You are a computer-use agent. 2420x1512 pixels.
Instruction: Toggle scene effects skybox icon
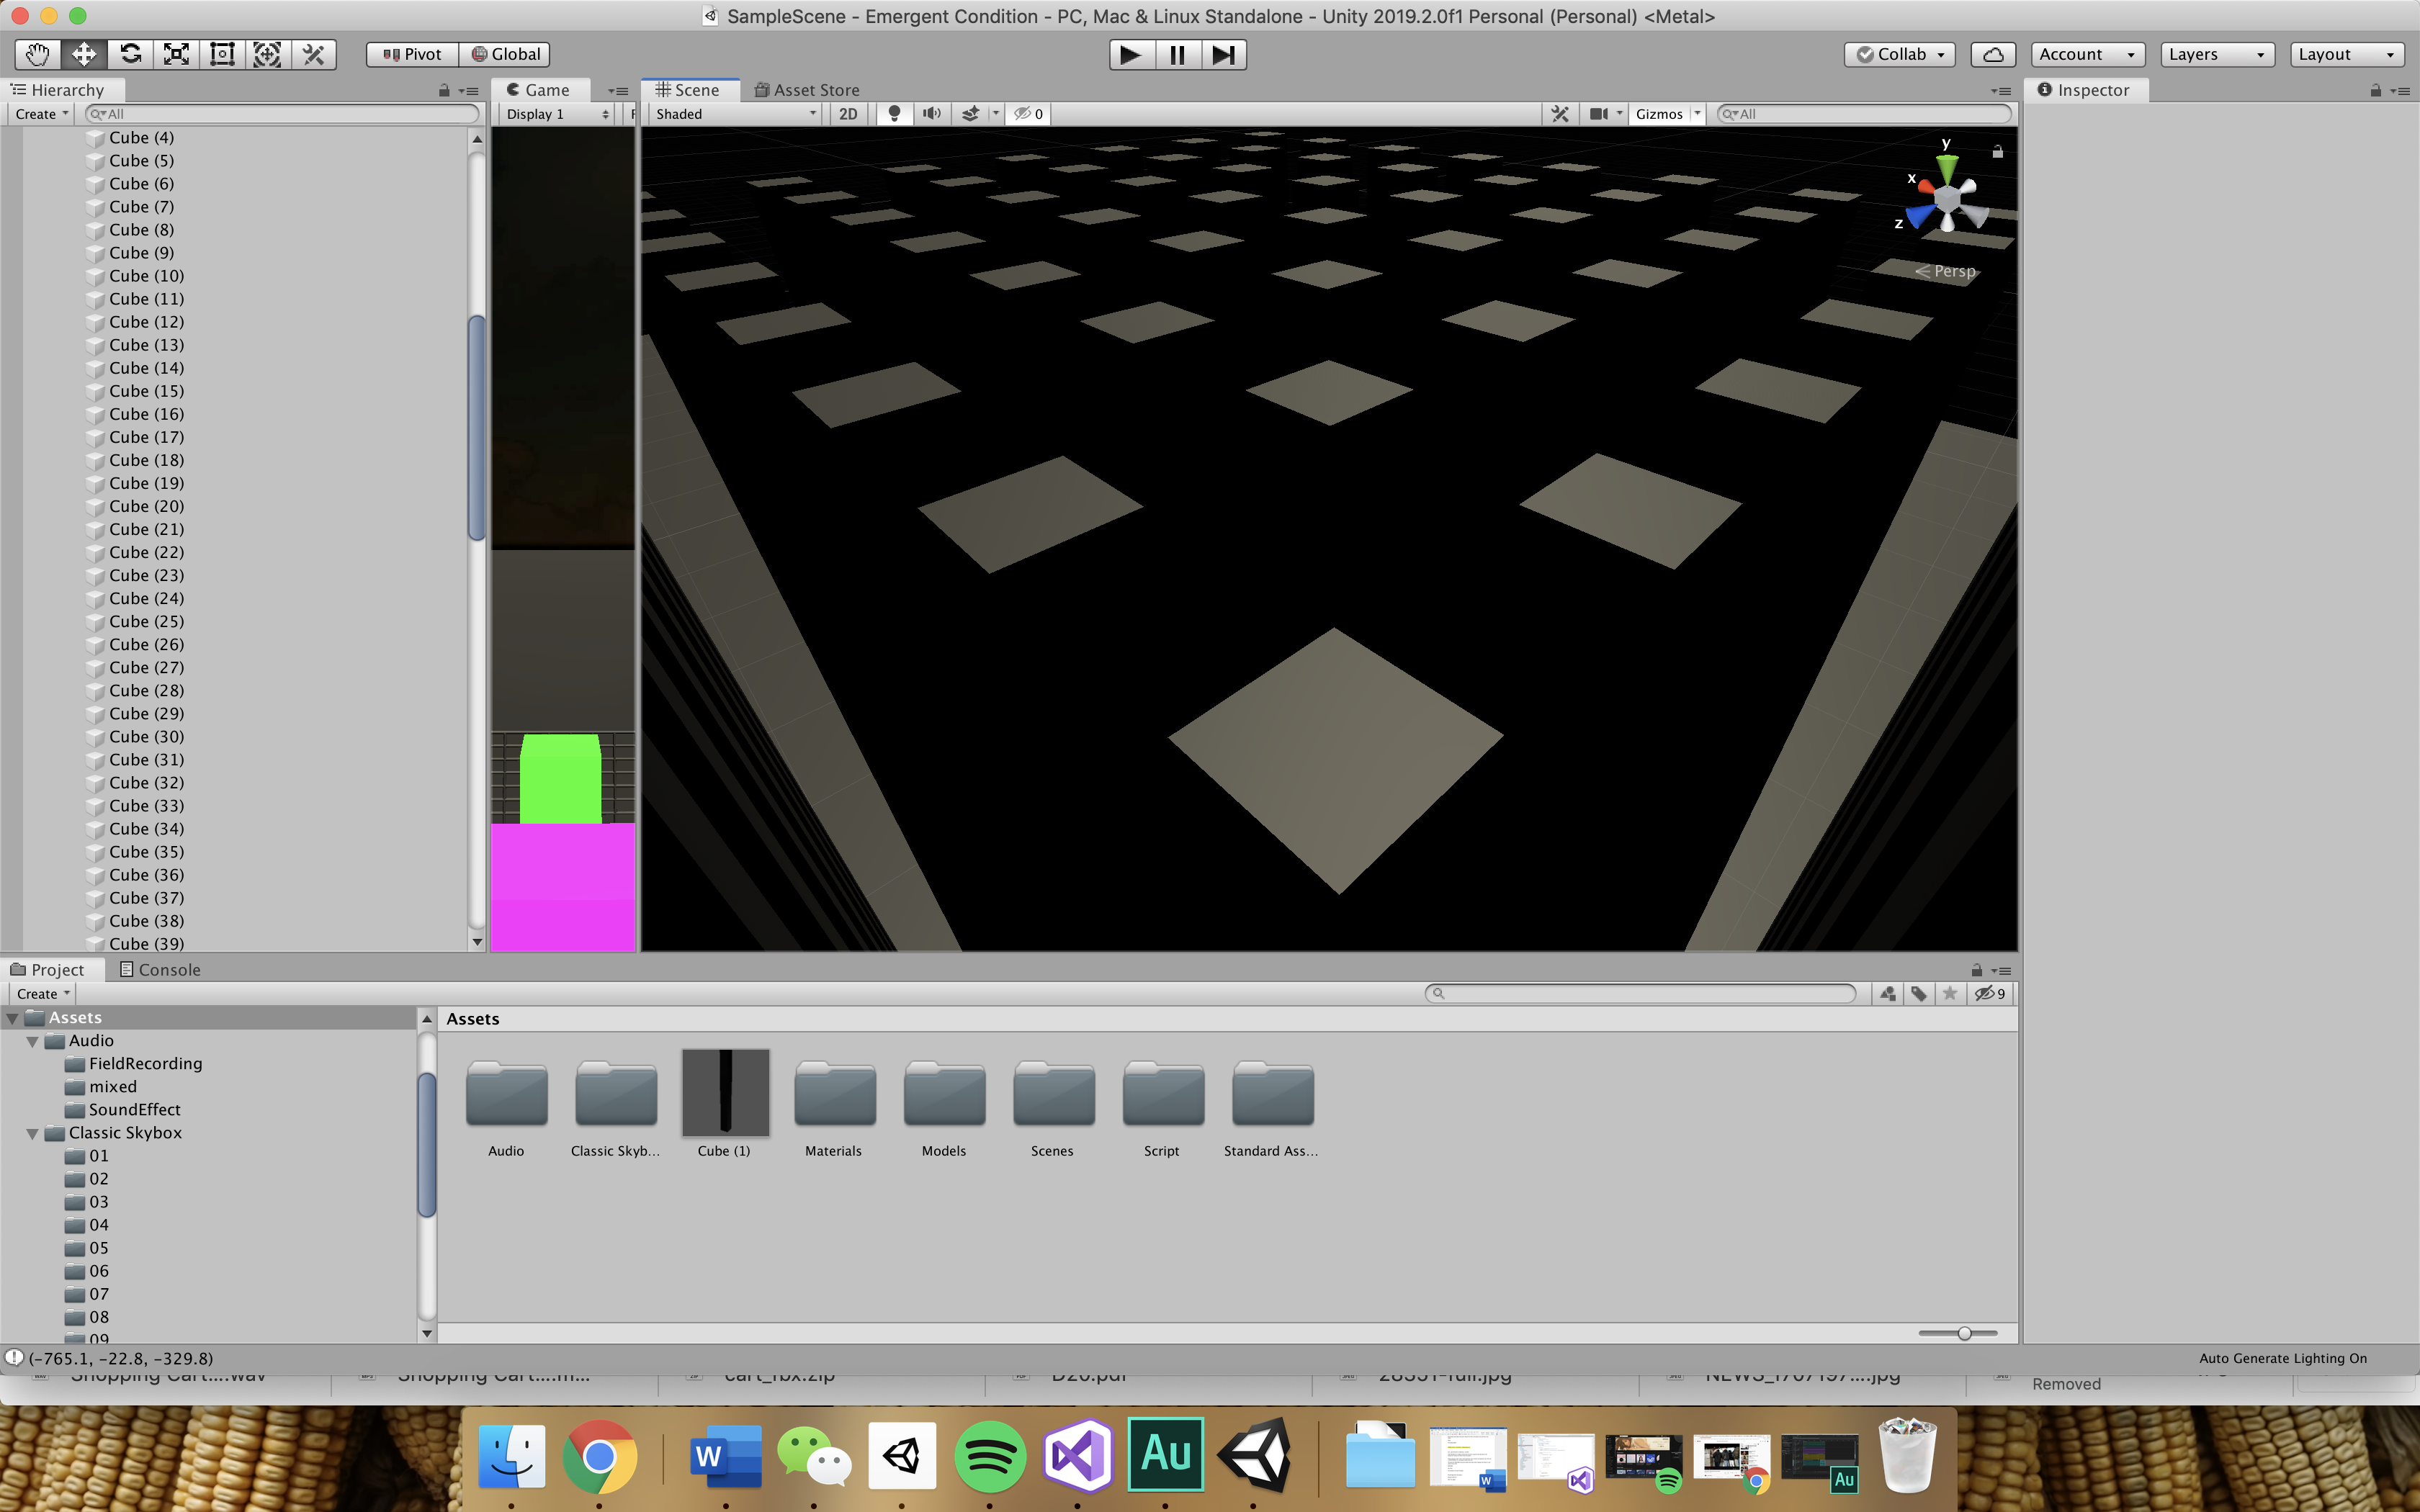pos(970,114)
